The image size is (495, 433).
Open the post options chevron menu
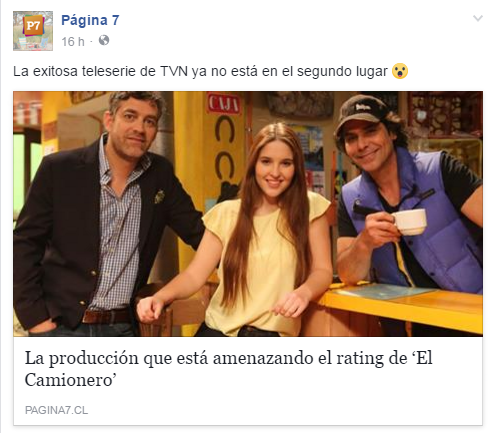pyautogui.click(x=478, y=18)
